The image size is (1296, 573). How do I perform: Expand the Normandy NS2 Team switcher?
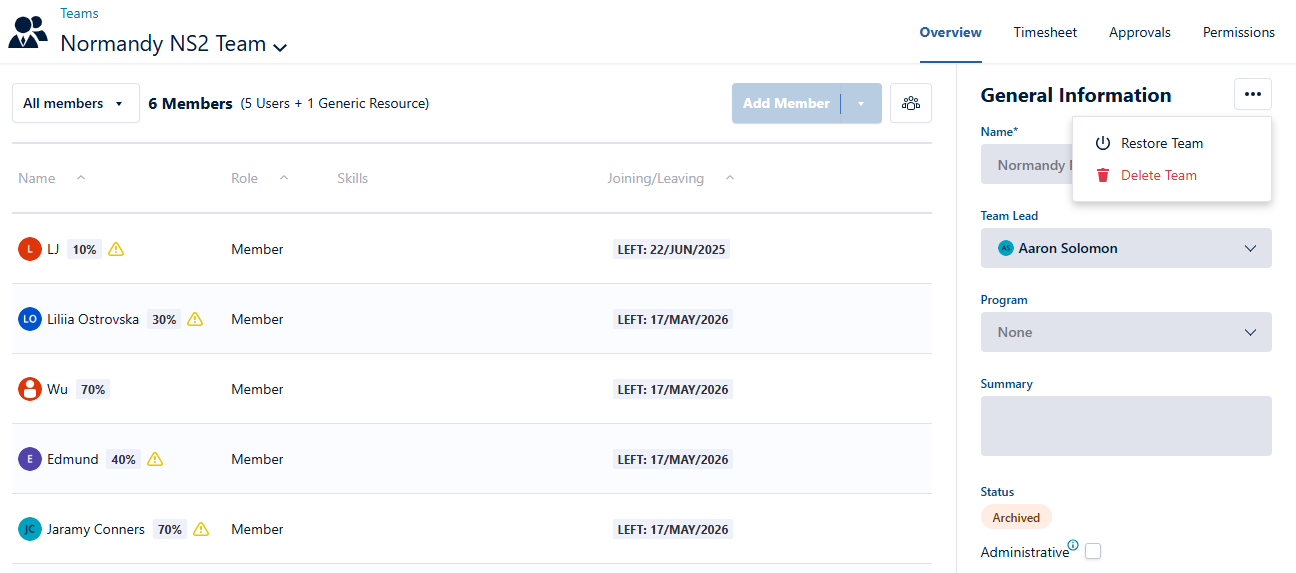tap(281, 46)
